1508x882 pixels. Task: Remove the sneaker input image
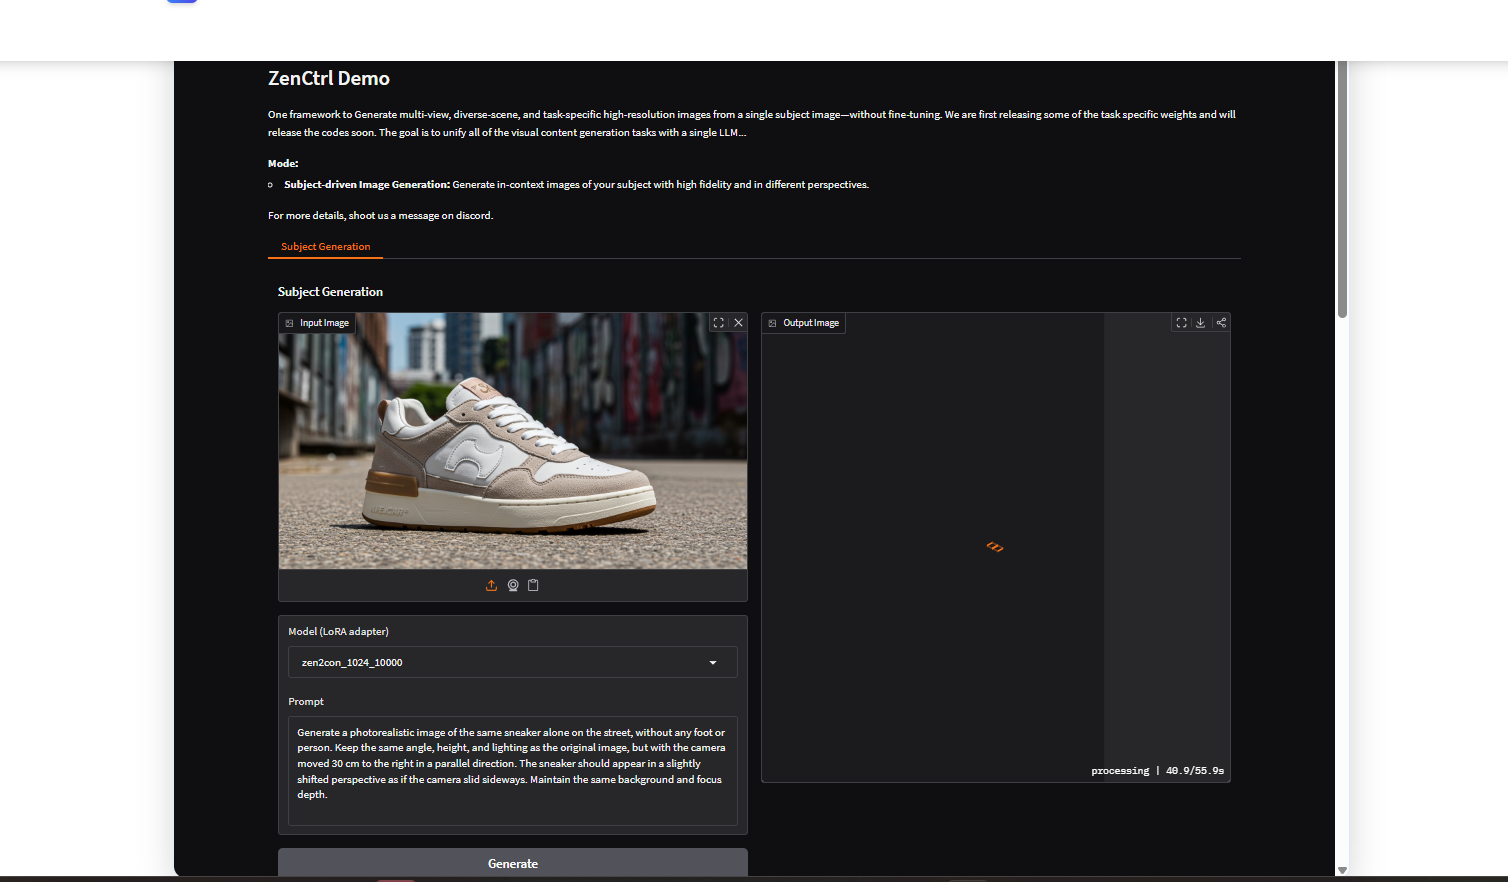click(739, 323)
